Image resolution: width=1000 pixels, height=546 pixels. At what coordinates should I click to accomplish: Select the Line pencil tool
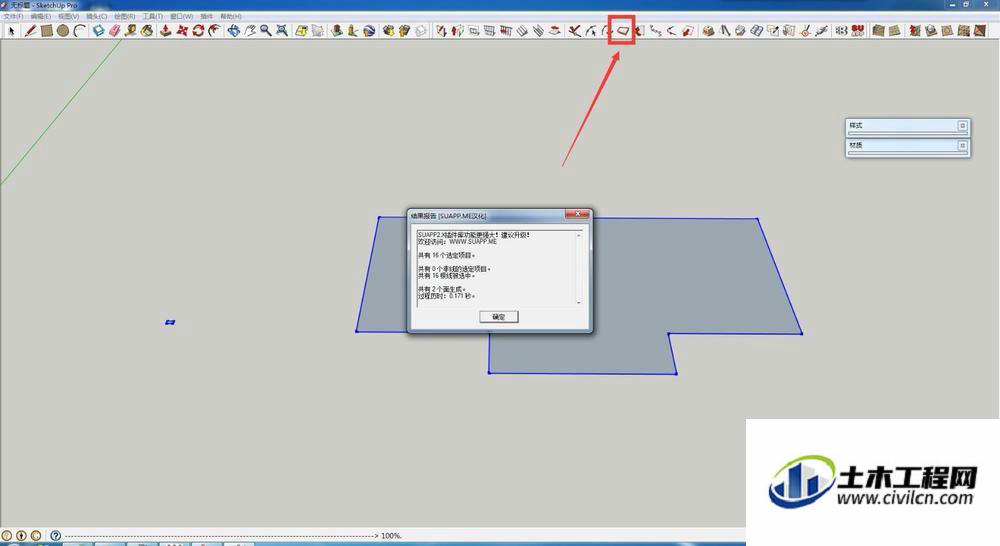[x=30, y=31]
